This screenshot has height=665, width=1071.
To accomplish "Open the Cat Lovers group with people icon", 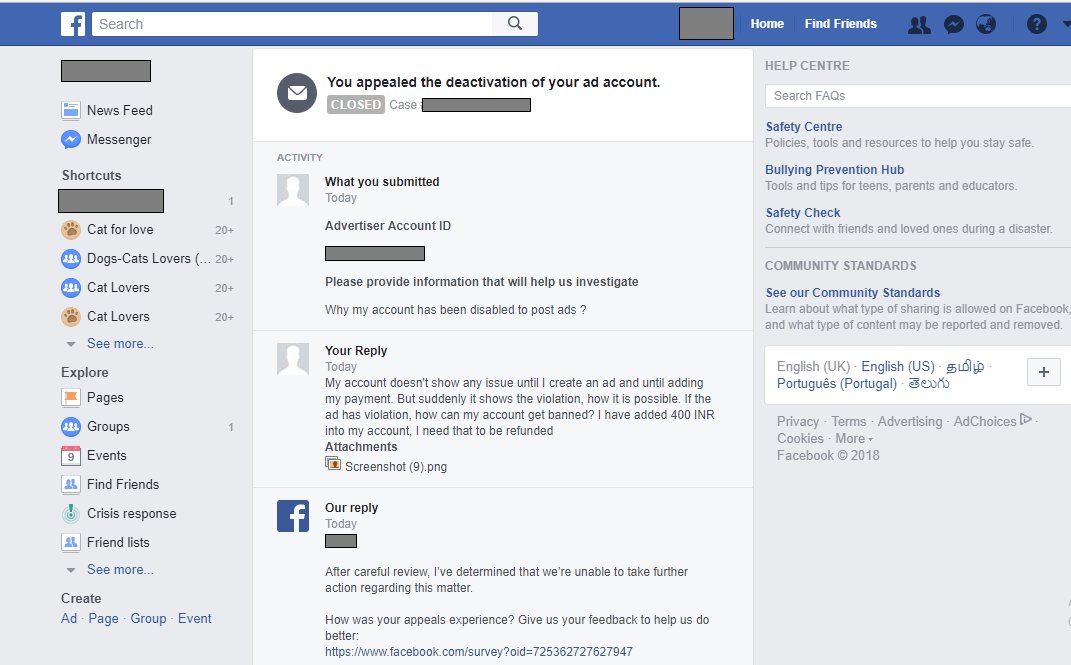I will [118, 287].
